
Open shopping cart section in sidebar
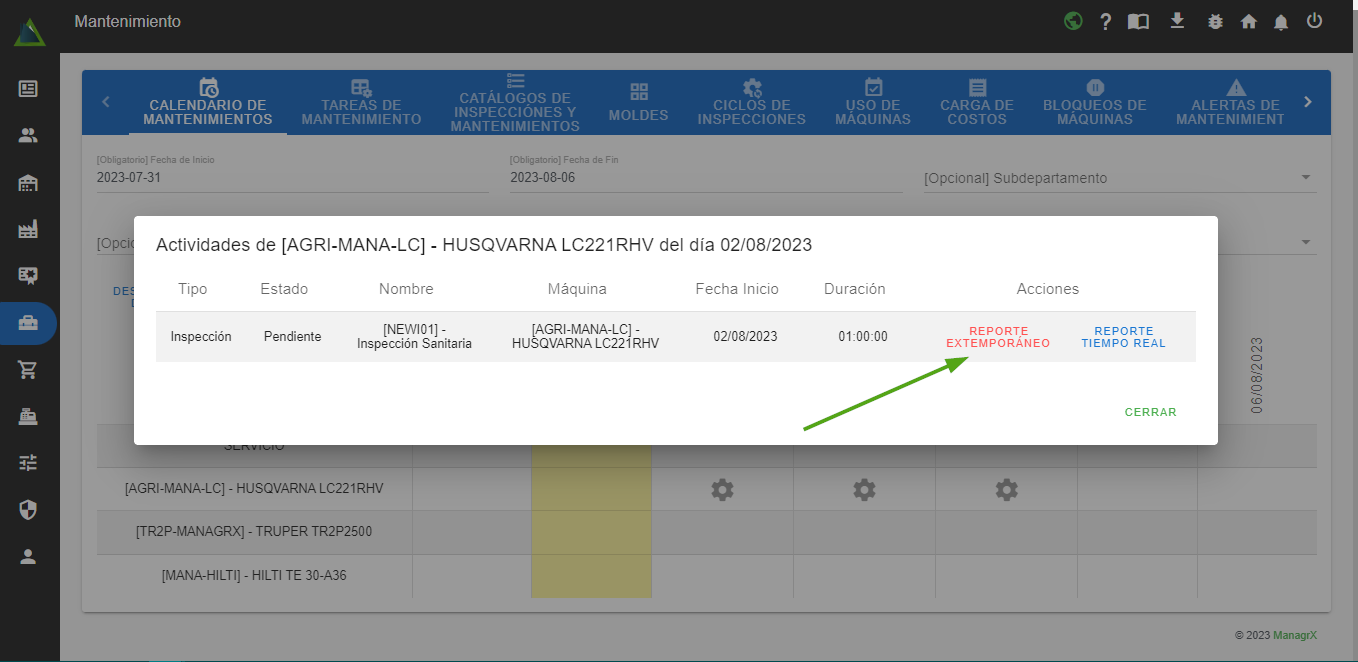[x=28, y=370]
